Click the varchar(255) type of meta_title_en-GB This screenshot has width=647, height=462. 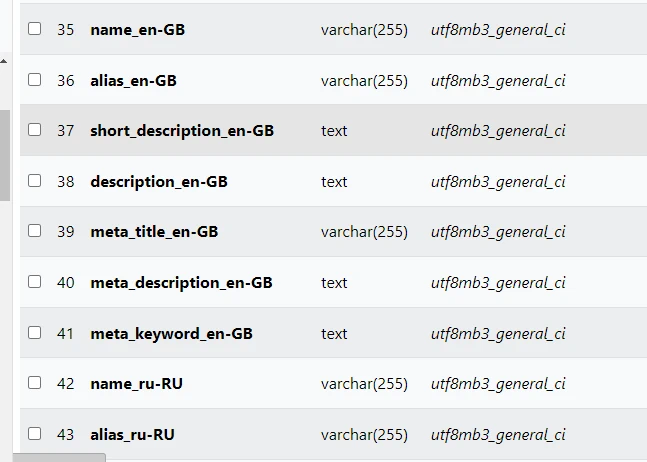pos(364,232)
